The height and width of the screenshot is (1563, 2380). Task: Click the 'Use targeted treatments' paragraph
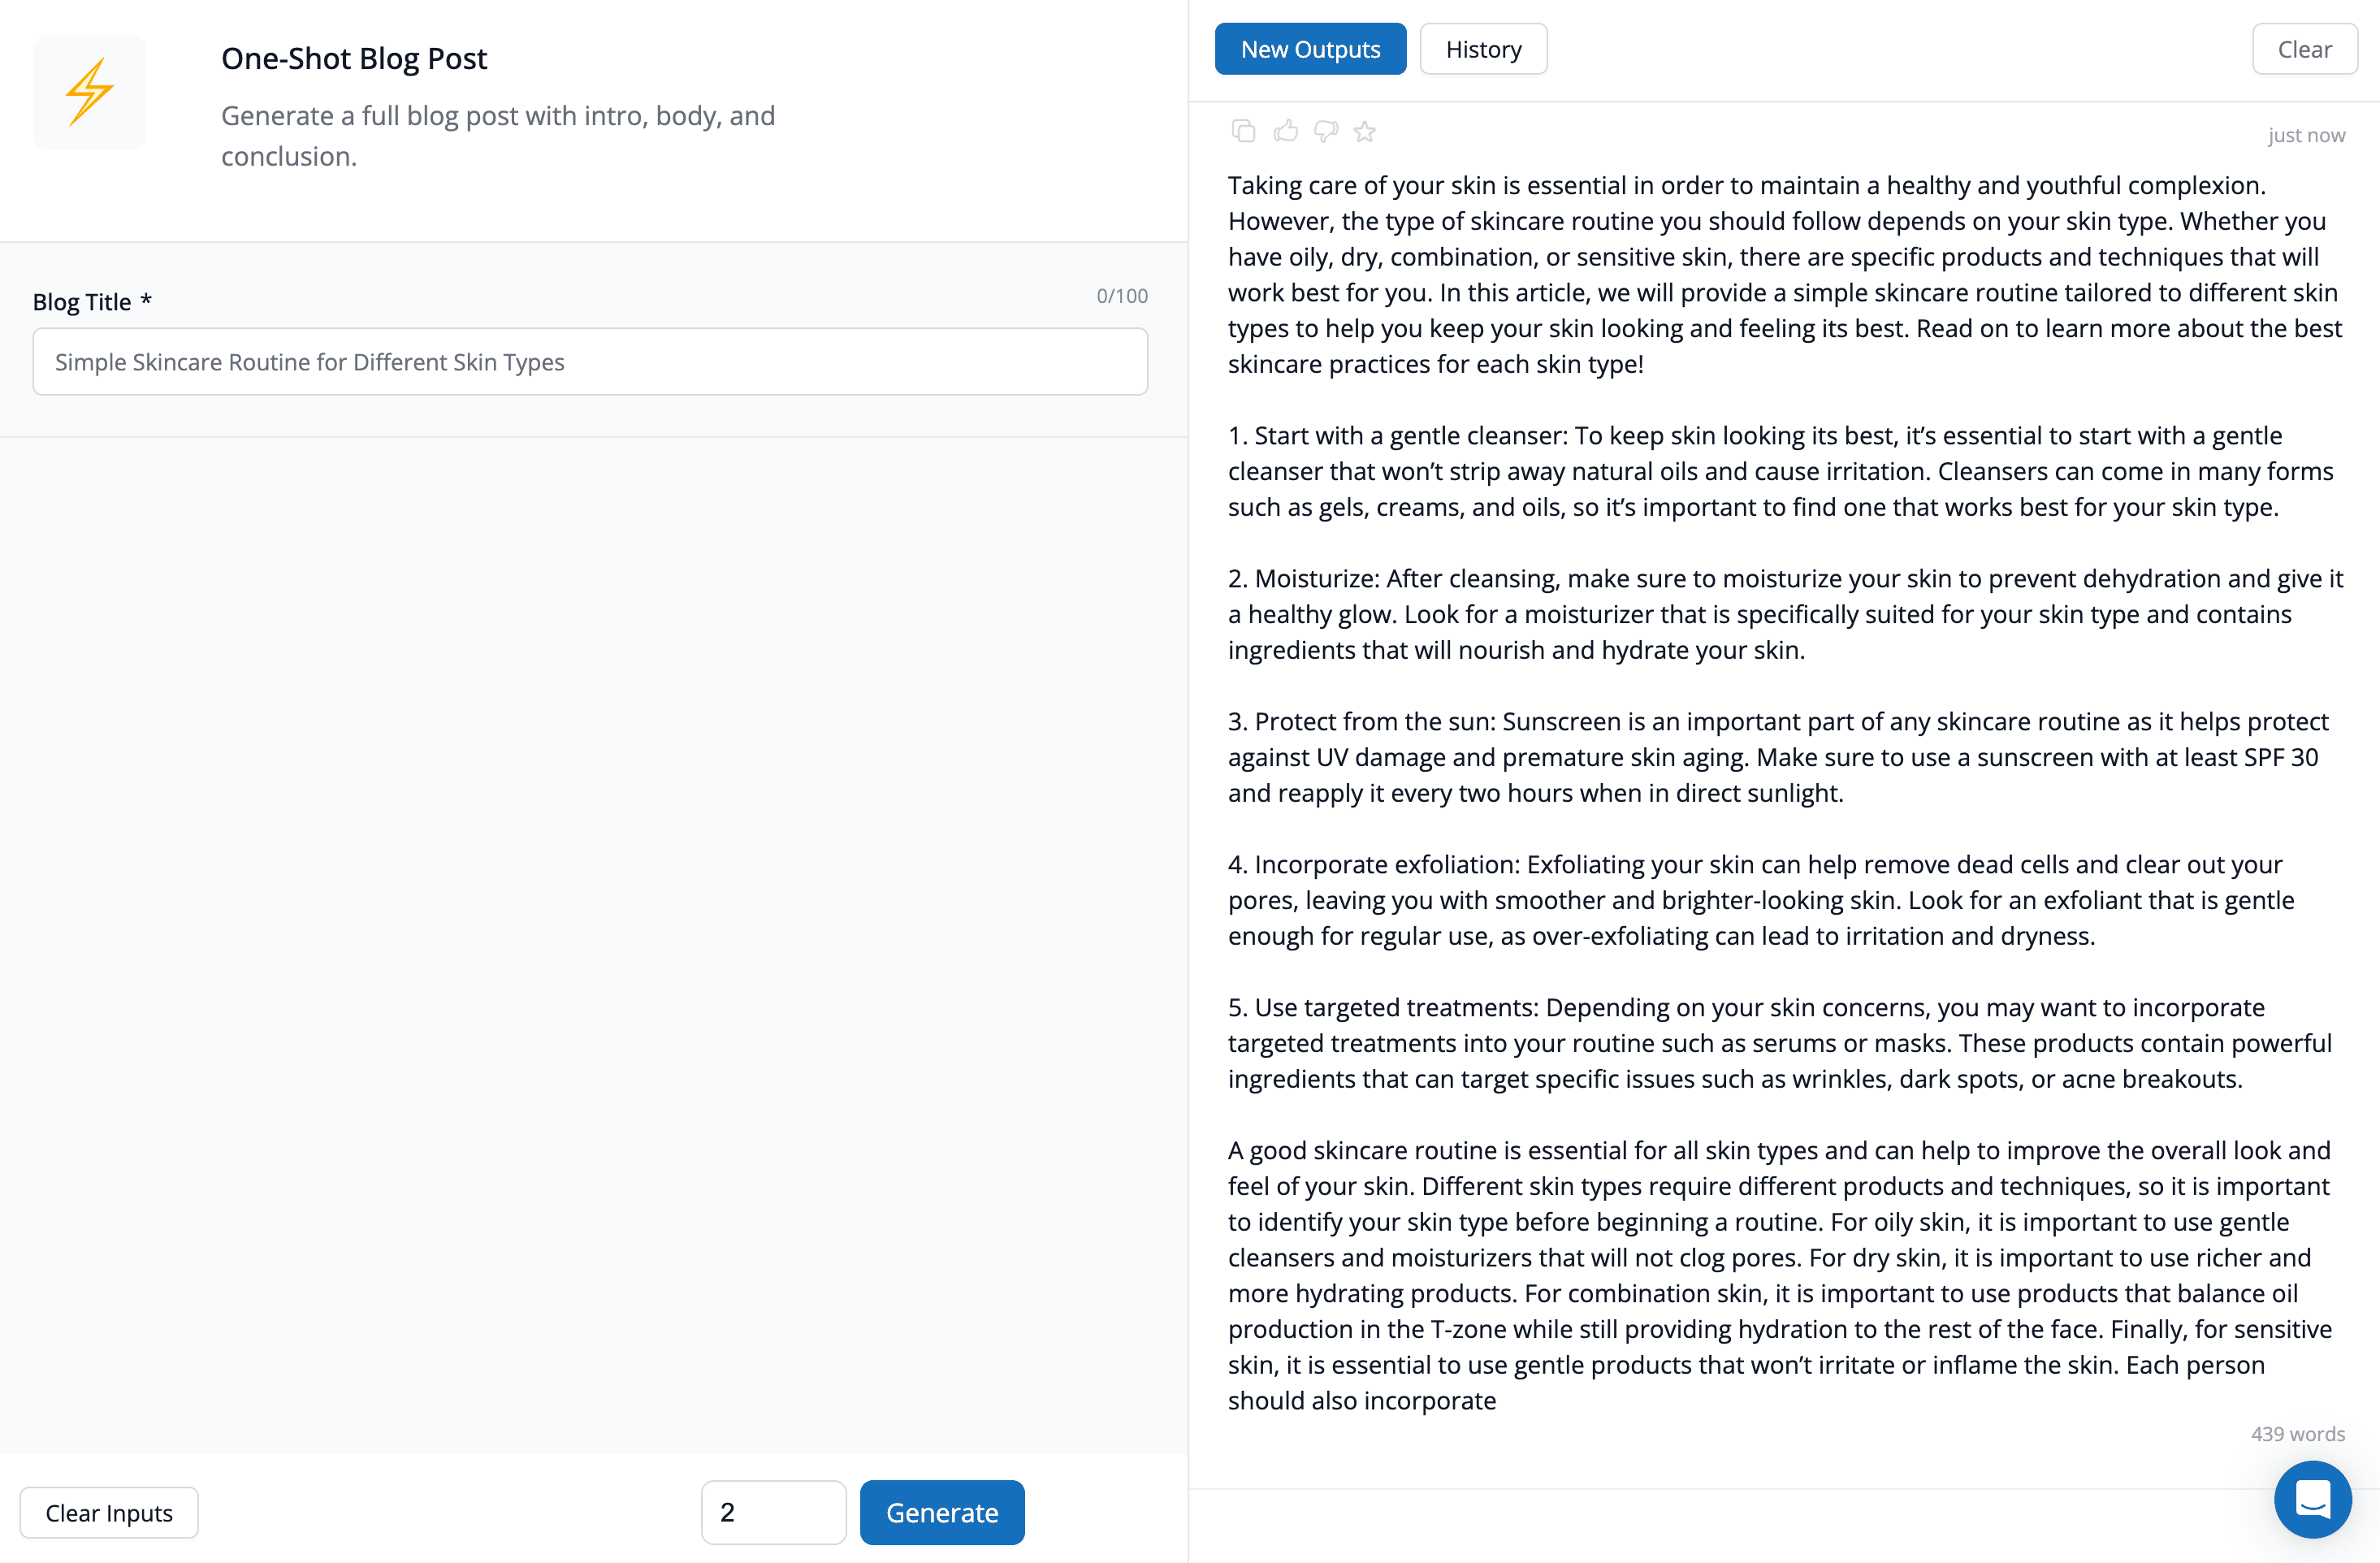point(1780,1043)
